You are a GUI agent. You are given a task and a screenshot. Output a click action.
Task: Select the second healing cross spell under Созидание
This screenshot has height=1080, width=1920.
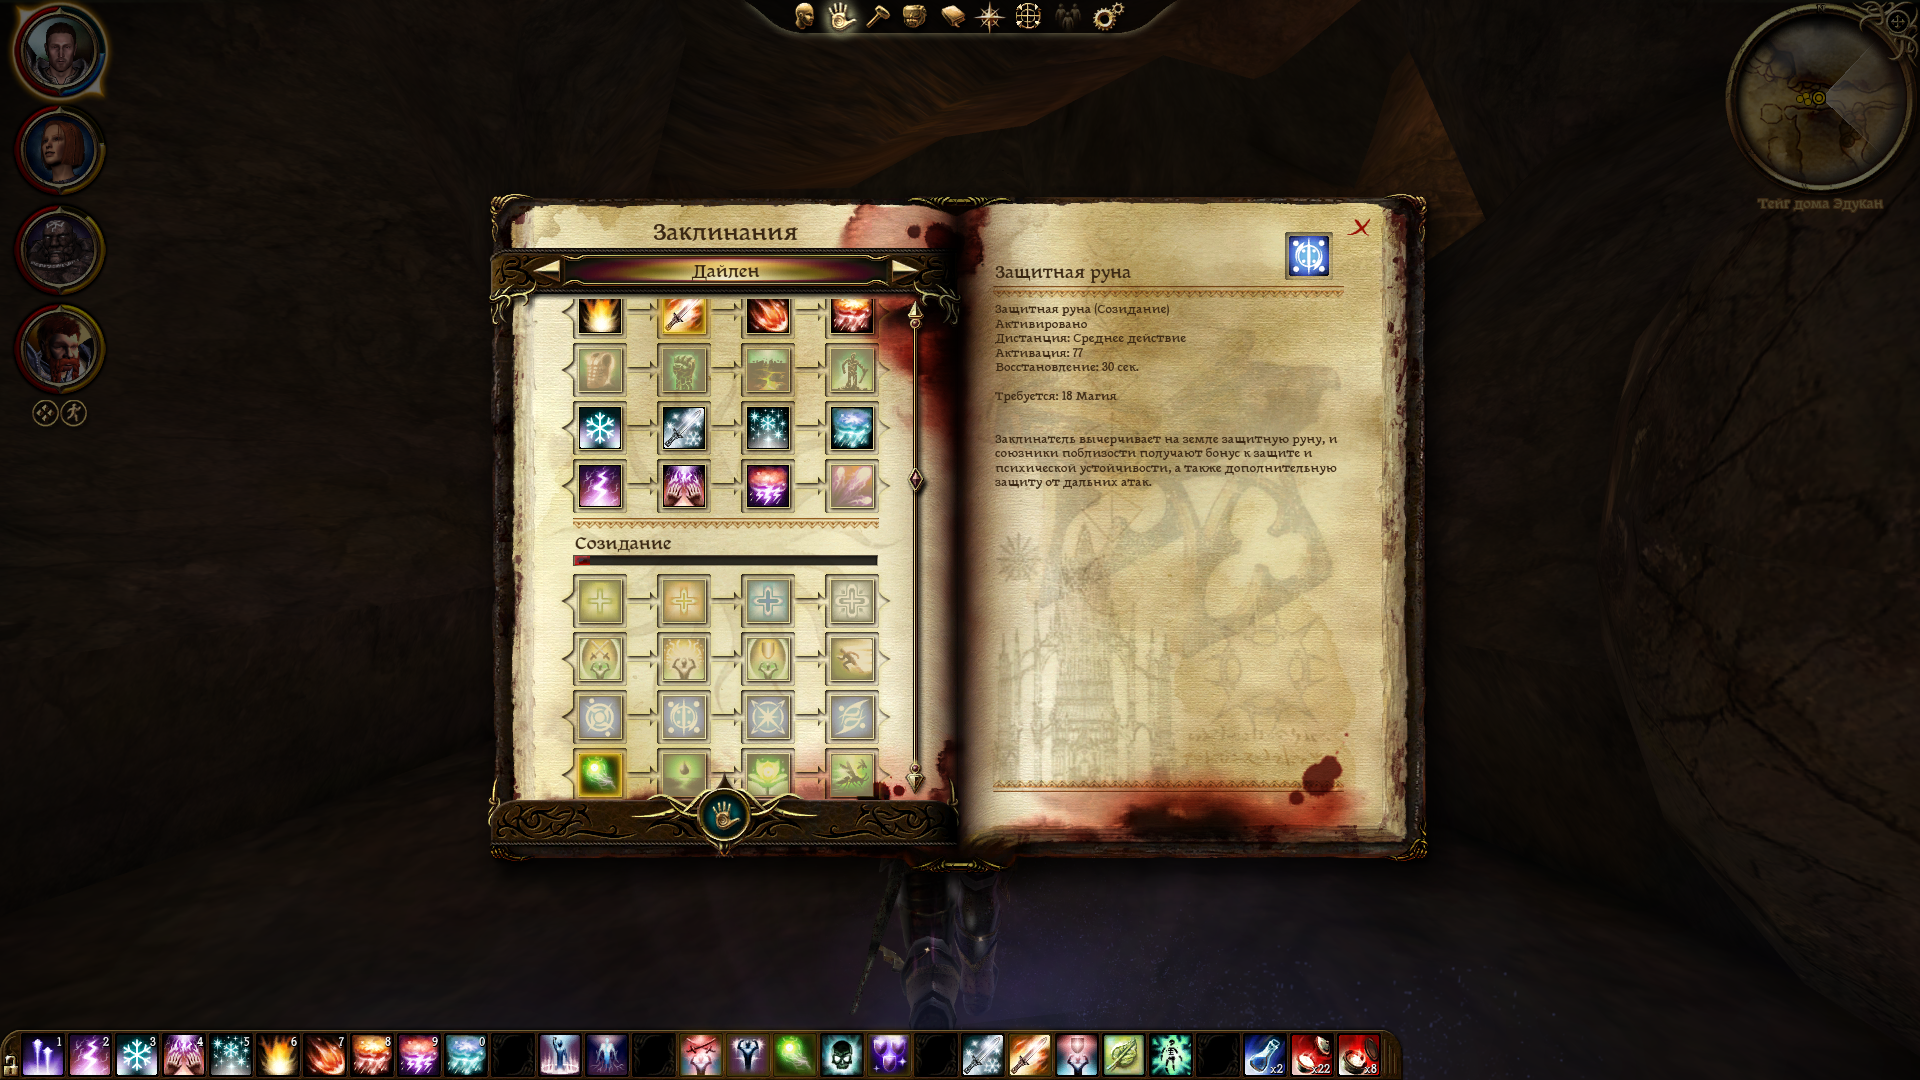[x=684, y=601]
